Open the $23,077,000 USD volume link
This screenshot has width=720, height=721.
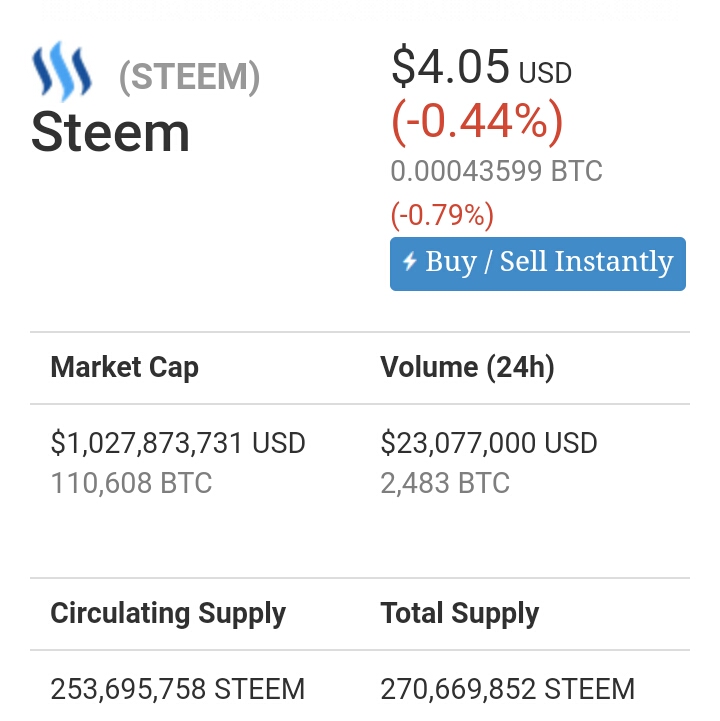[489, 443]
